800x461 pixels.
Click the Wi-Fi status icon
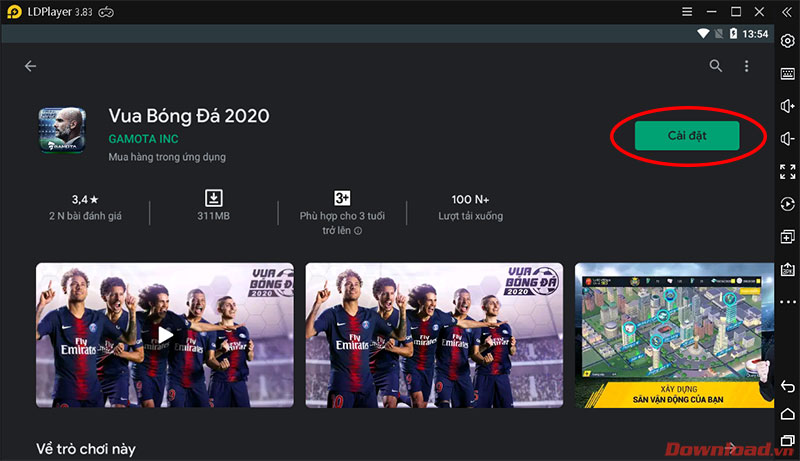pyautogui.click(x=703, y=34)
